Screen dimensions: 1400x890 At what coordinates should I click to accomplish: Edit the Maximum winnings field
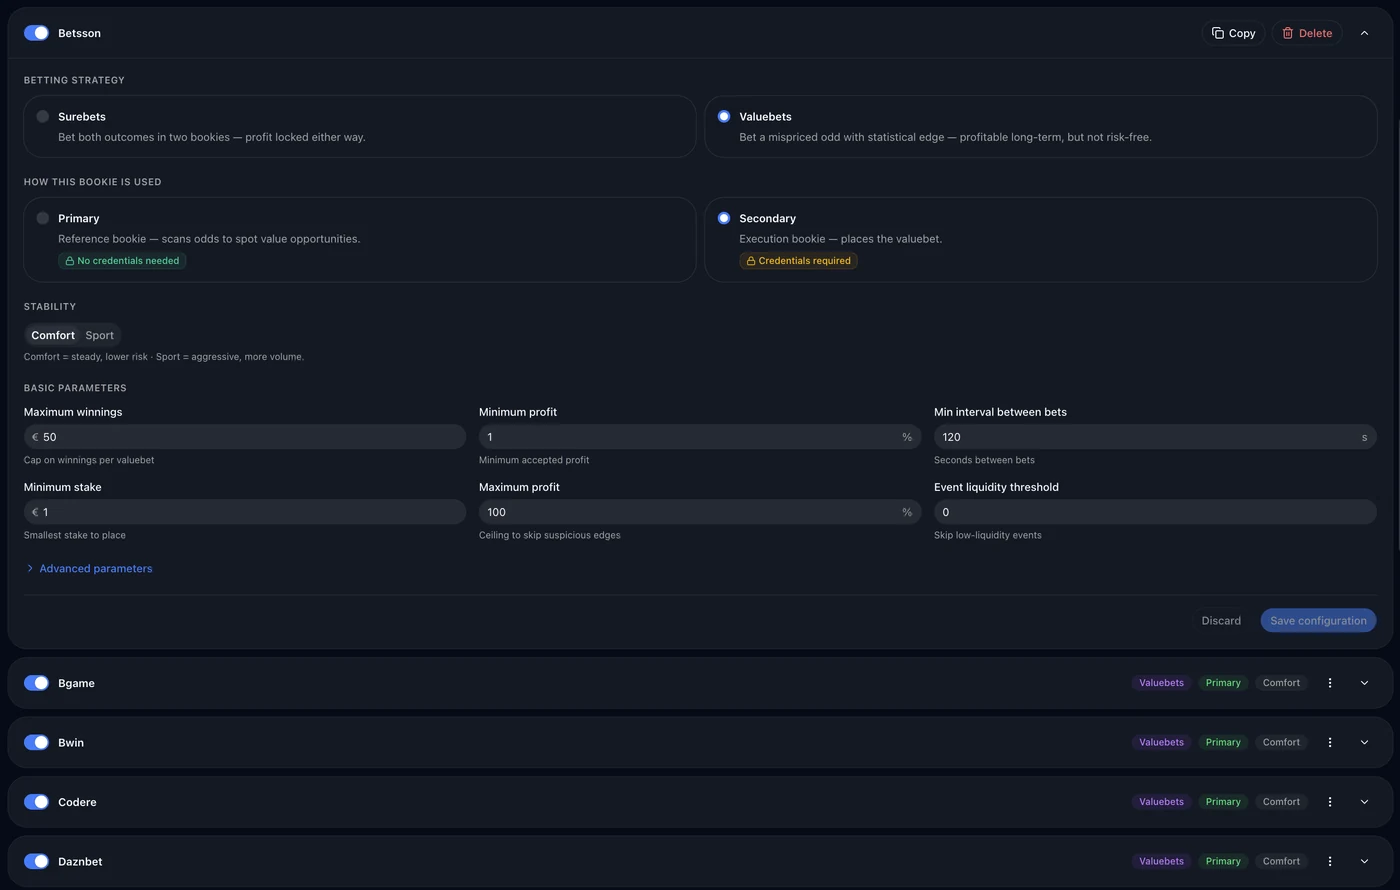[x=245, y=437]
